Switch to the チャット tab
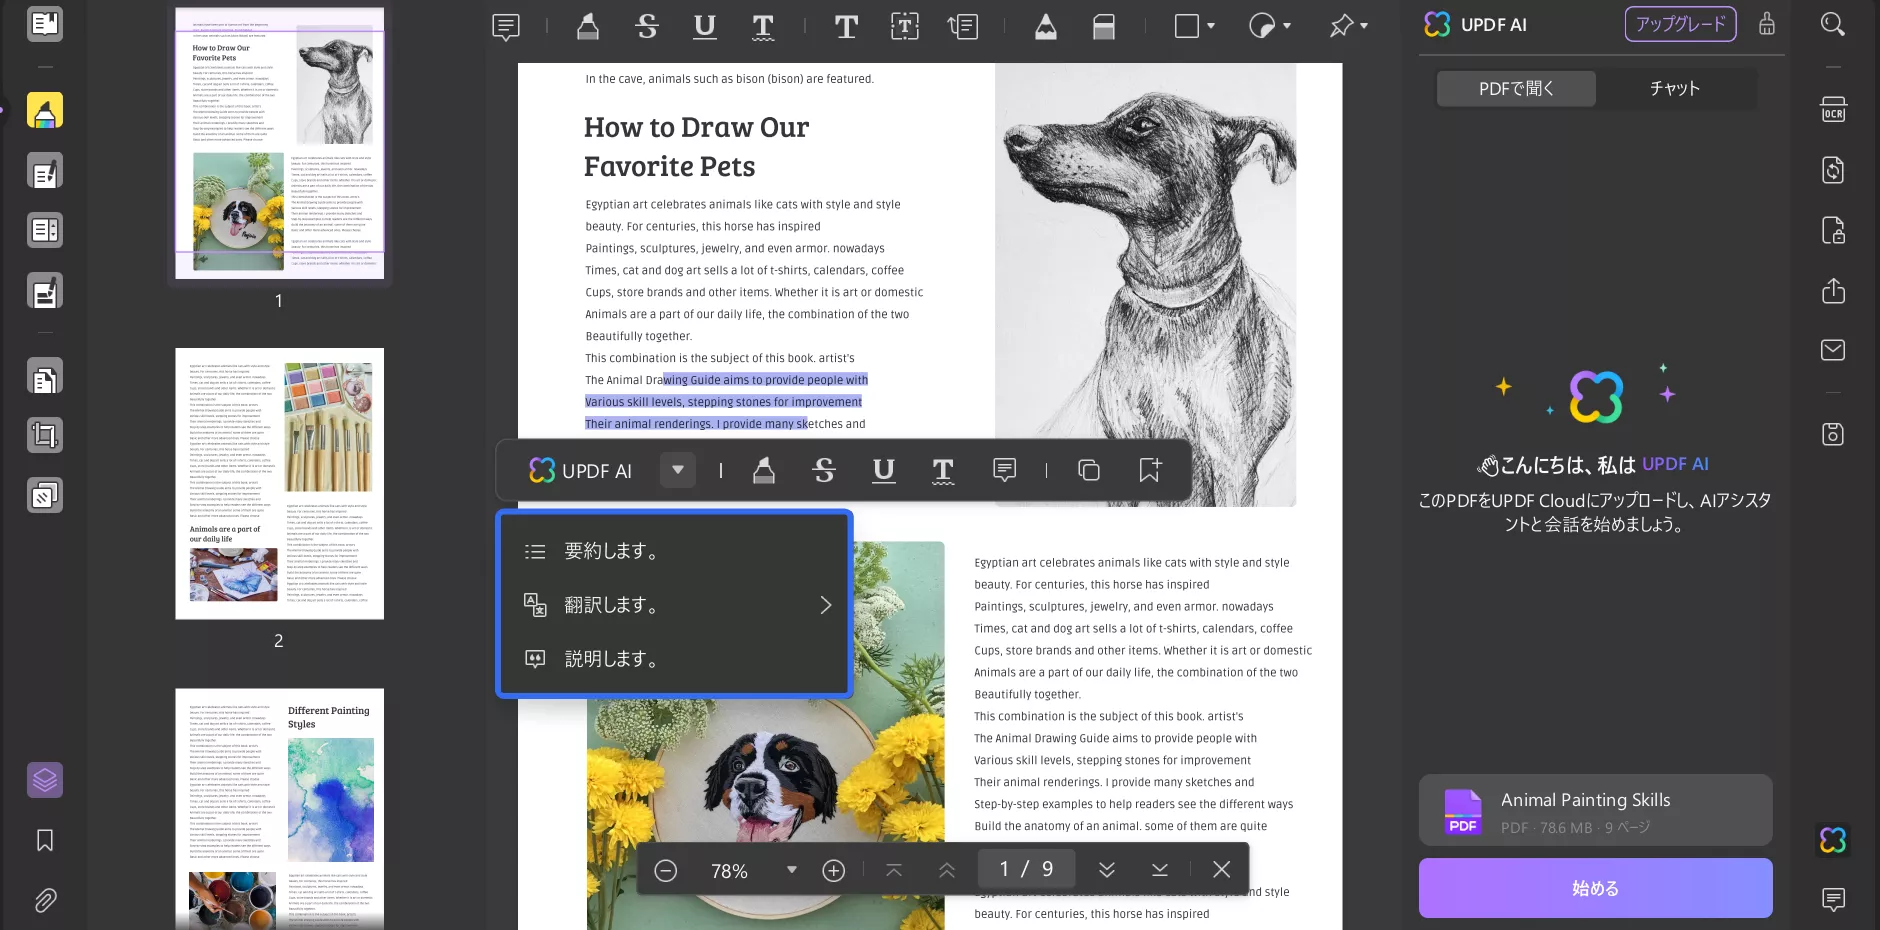The height and width of the screenshot is (930, 1880). (x=1675, y=88)
